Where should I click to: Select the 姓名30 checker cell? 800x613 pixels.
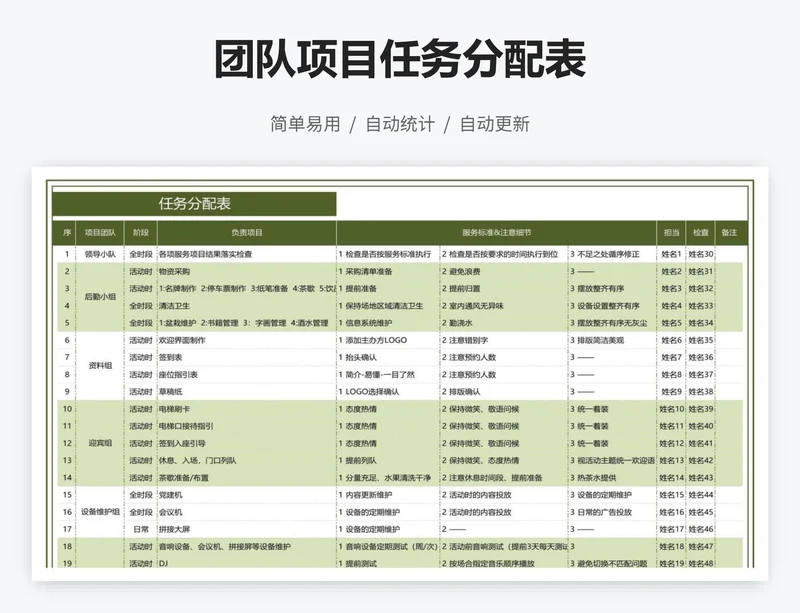(701, 254)
